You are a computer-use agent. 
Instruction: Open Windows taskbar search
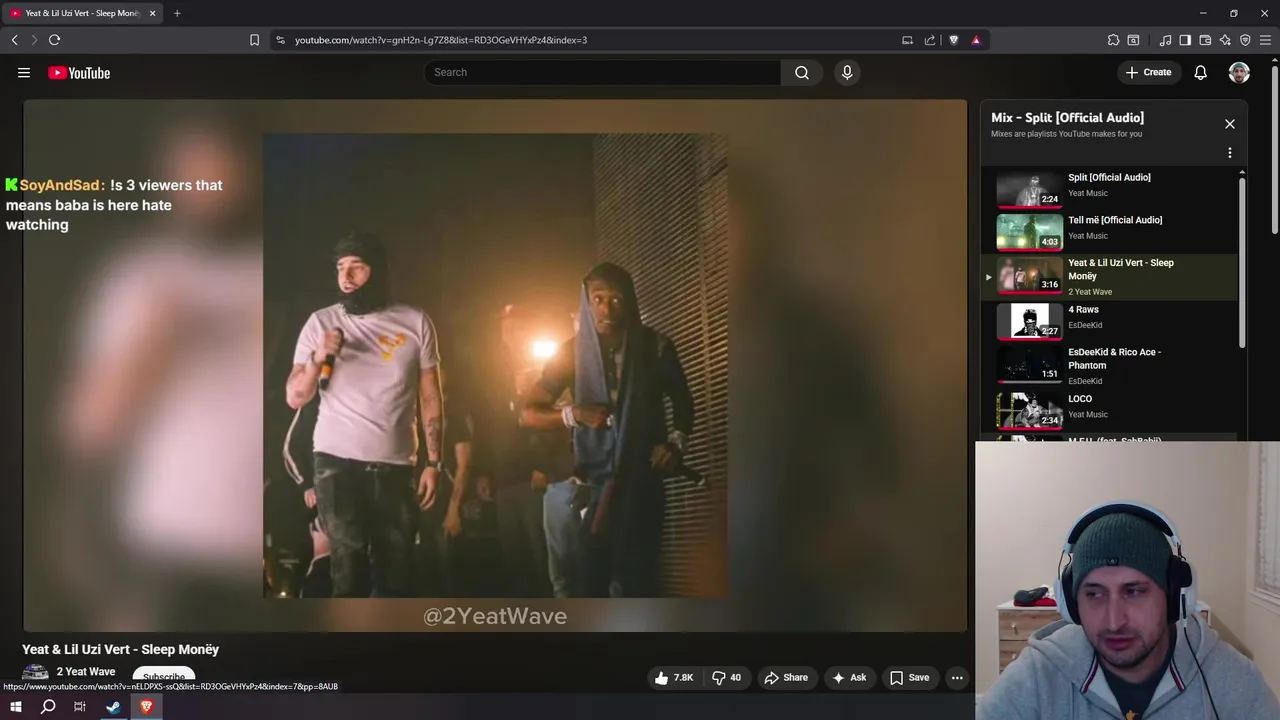(48, 707)
